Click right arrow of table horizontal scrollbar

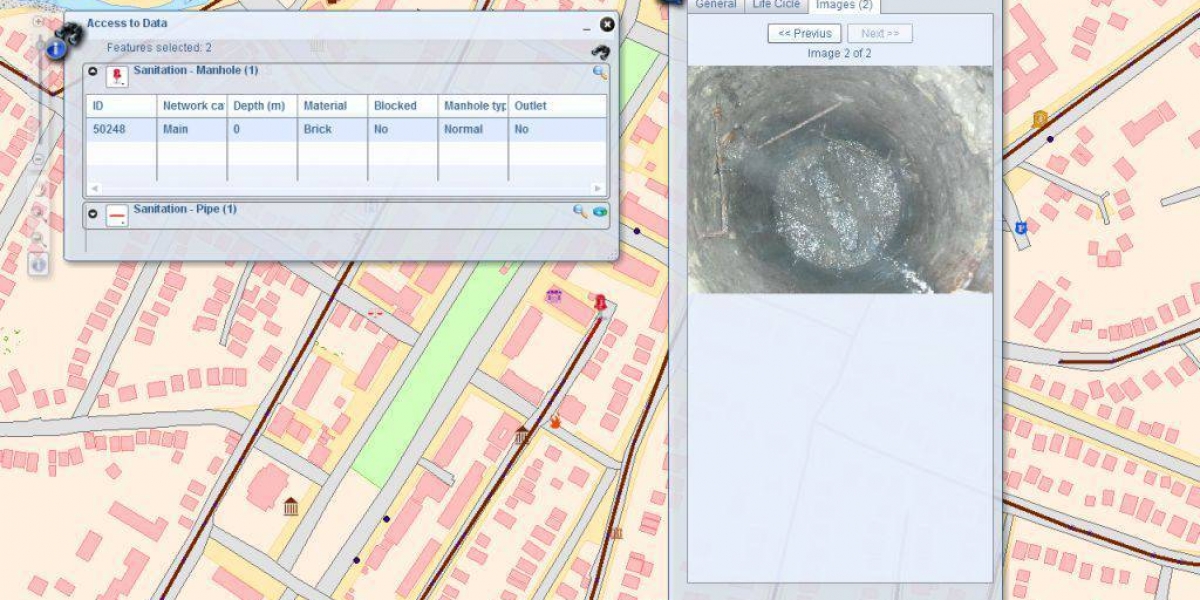coord(599,188)
